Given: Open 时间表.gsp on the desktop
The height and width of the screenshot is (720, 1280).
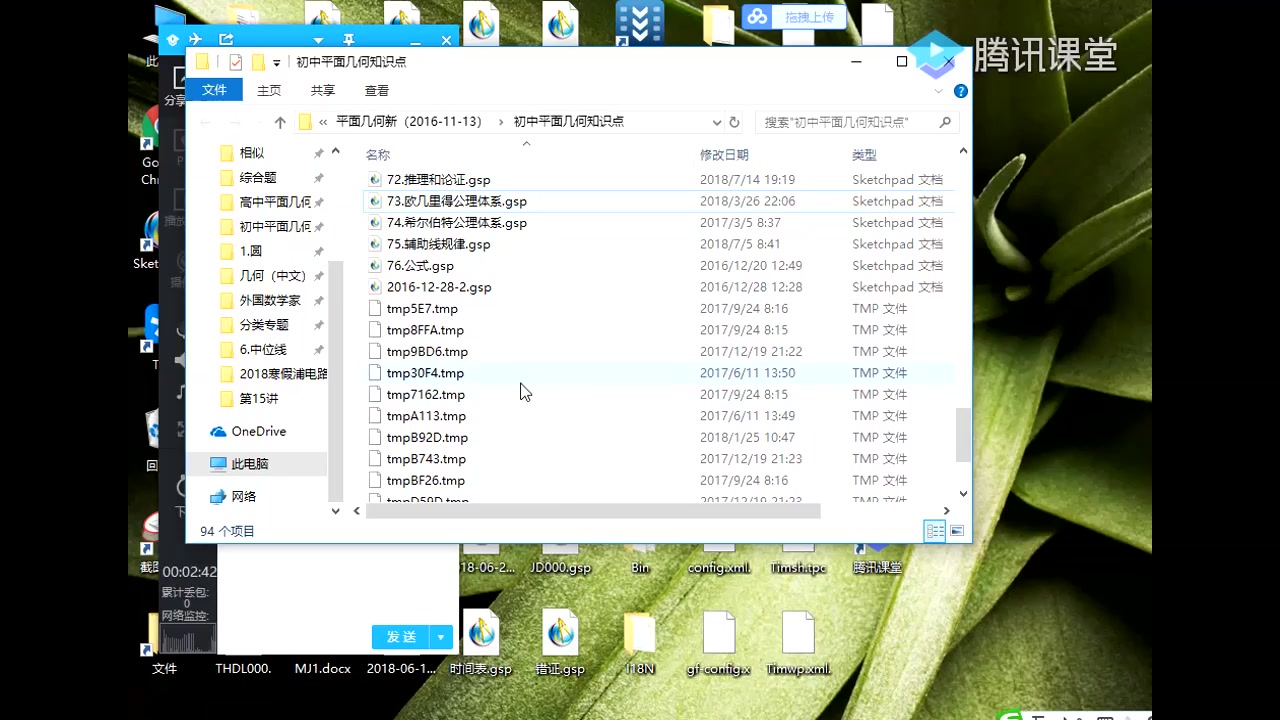Looking at the screenshot, I should click(481, 643).
